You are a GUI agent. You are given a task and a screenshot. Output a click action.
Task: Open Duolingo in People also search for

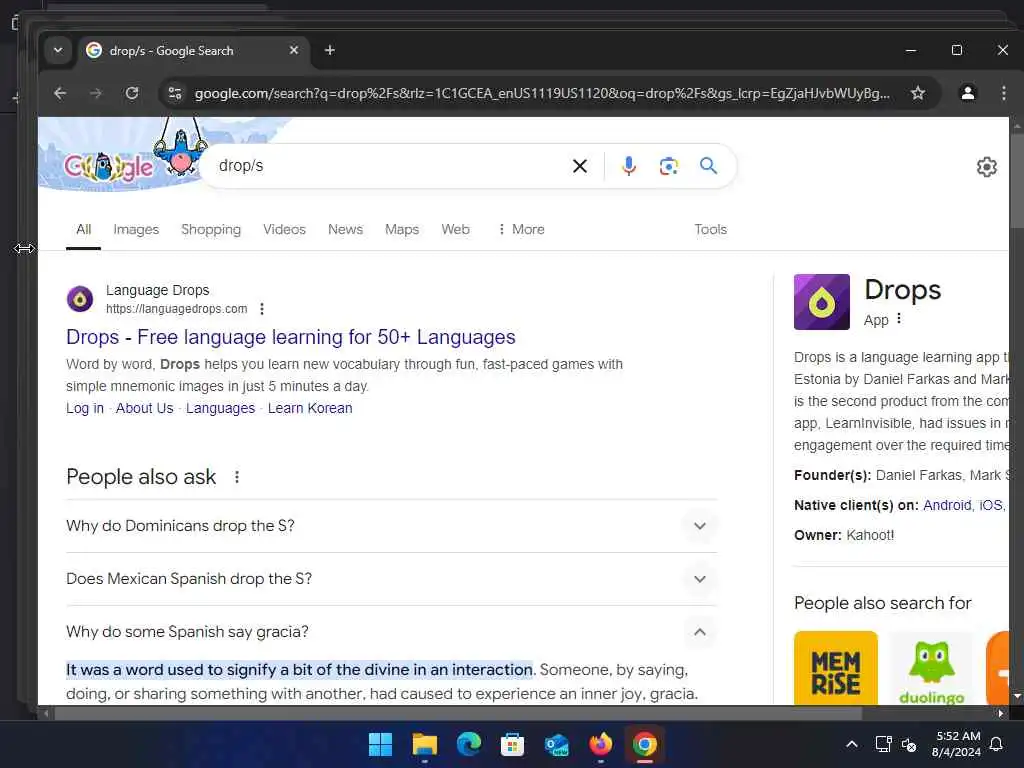[x=931, y=667]
